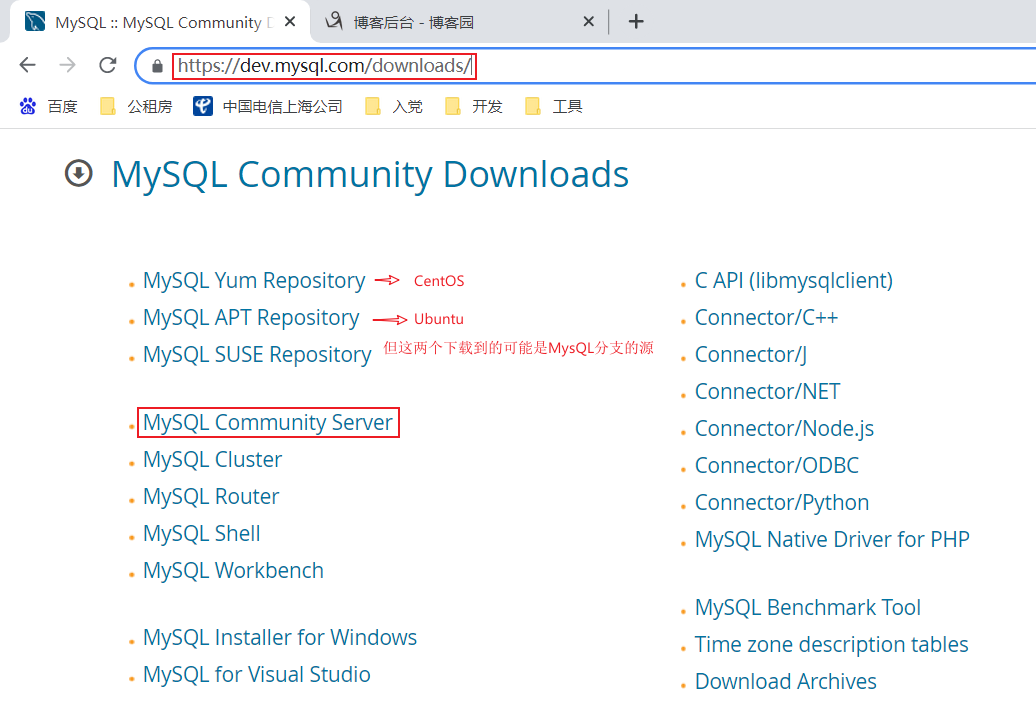
Task: Open MySQL Benchmark Tool link
Action: [x=807, y=607]
